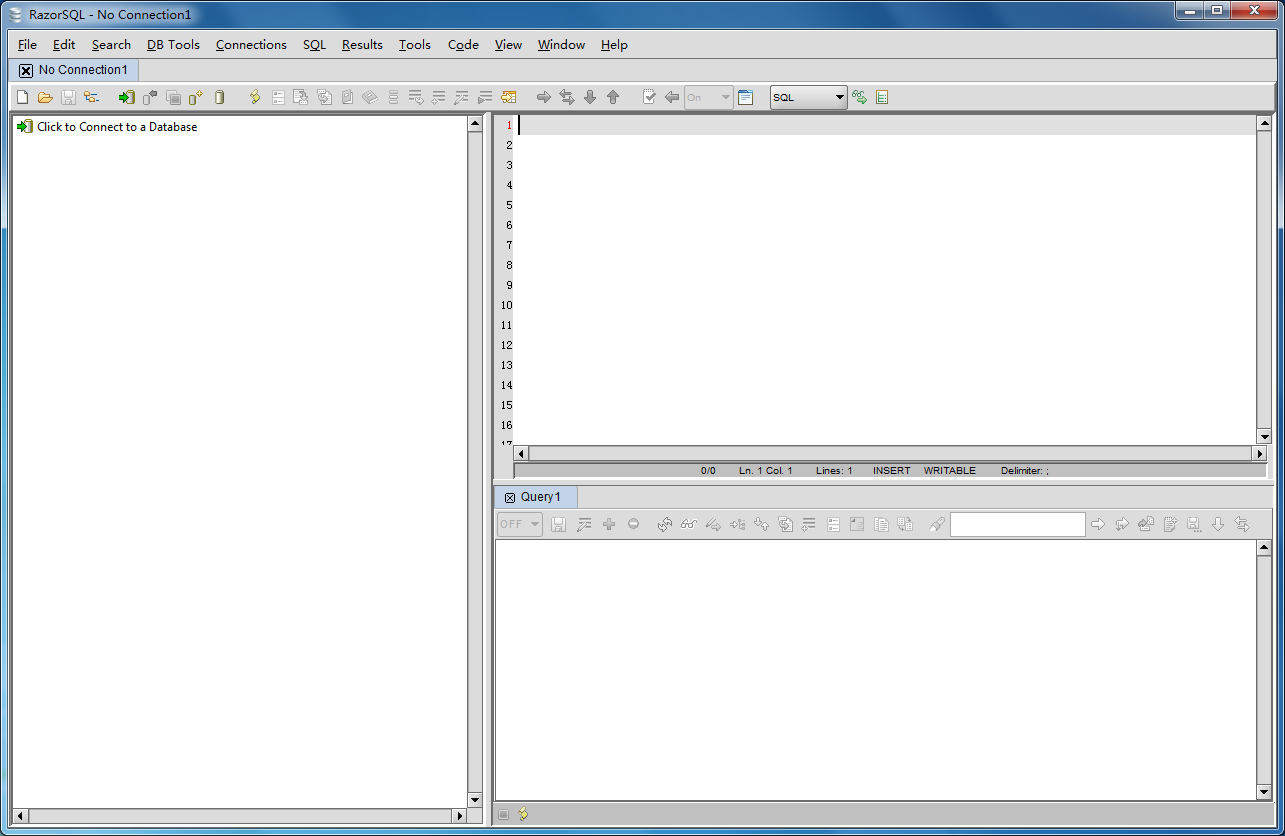Click the right arrow icon after results search field
Viewport: 1285px width, 836px height.
point(1097,524)
